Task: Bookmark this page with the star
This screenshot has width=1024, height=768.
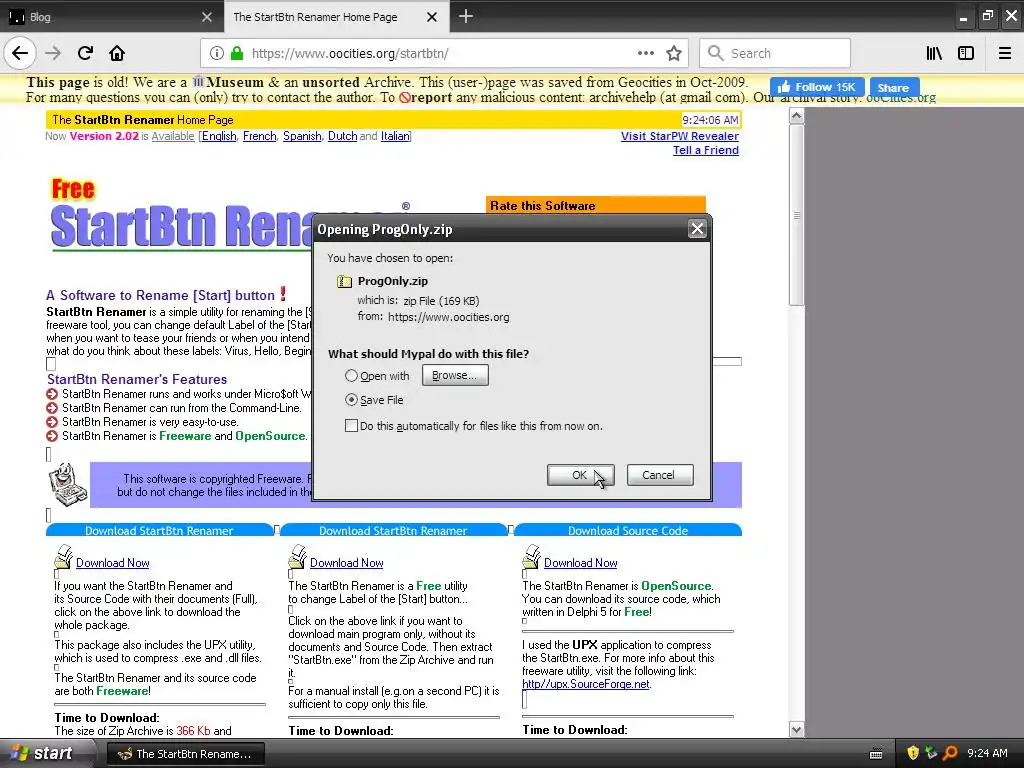Action: pos(674,53)
